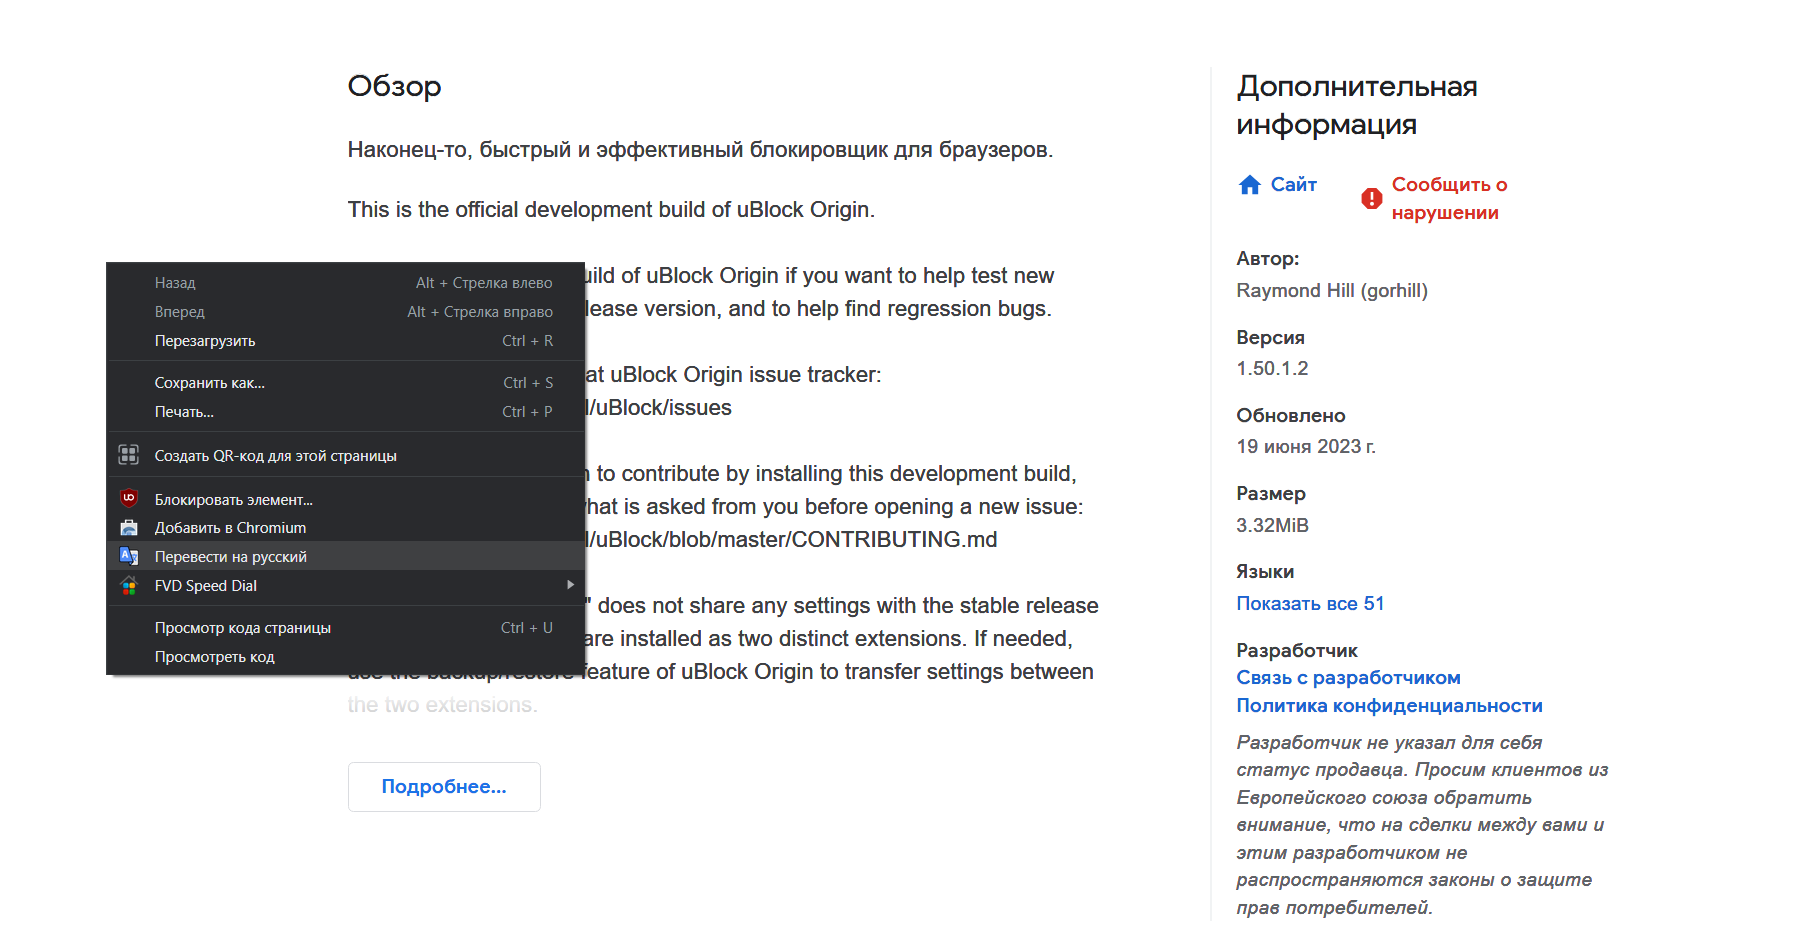Viewport: 1794px width, 943px height.
Task: Click the uBlock/blob/master/CONTRIBUTING.md text
Action: [x=792, y=540]
